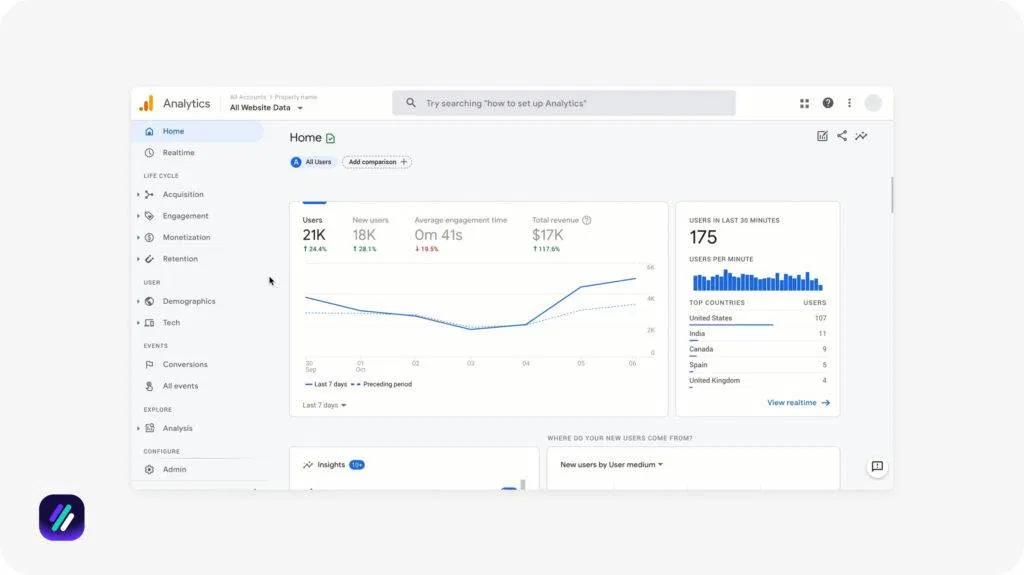
Task: Click the users per minute bar chart
Action: [x=758, y=280]
